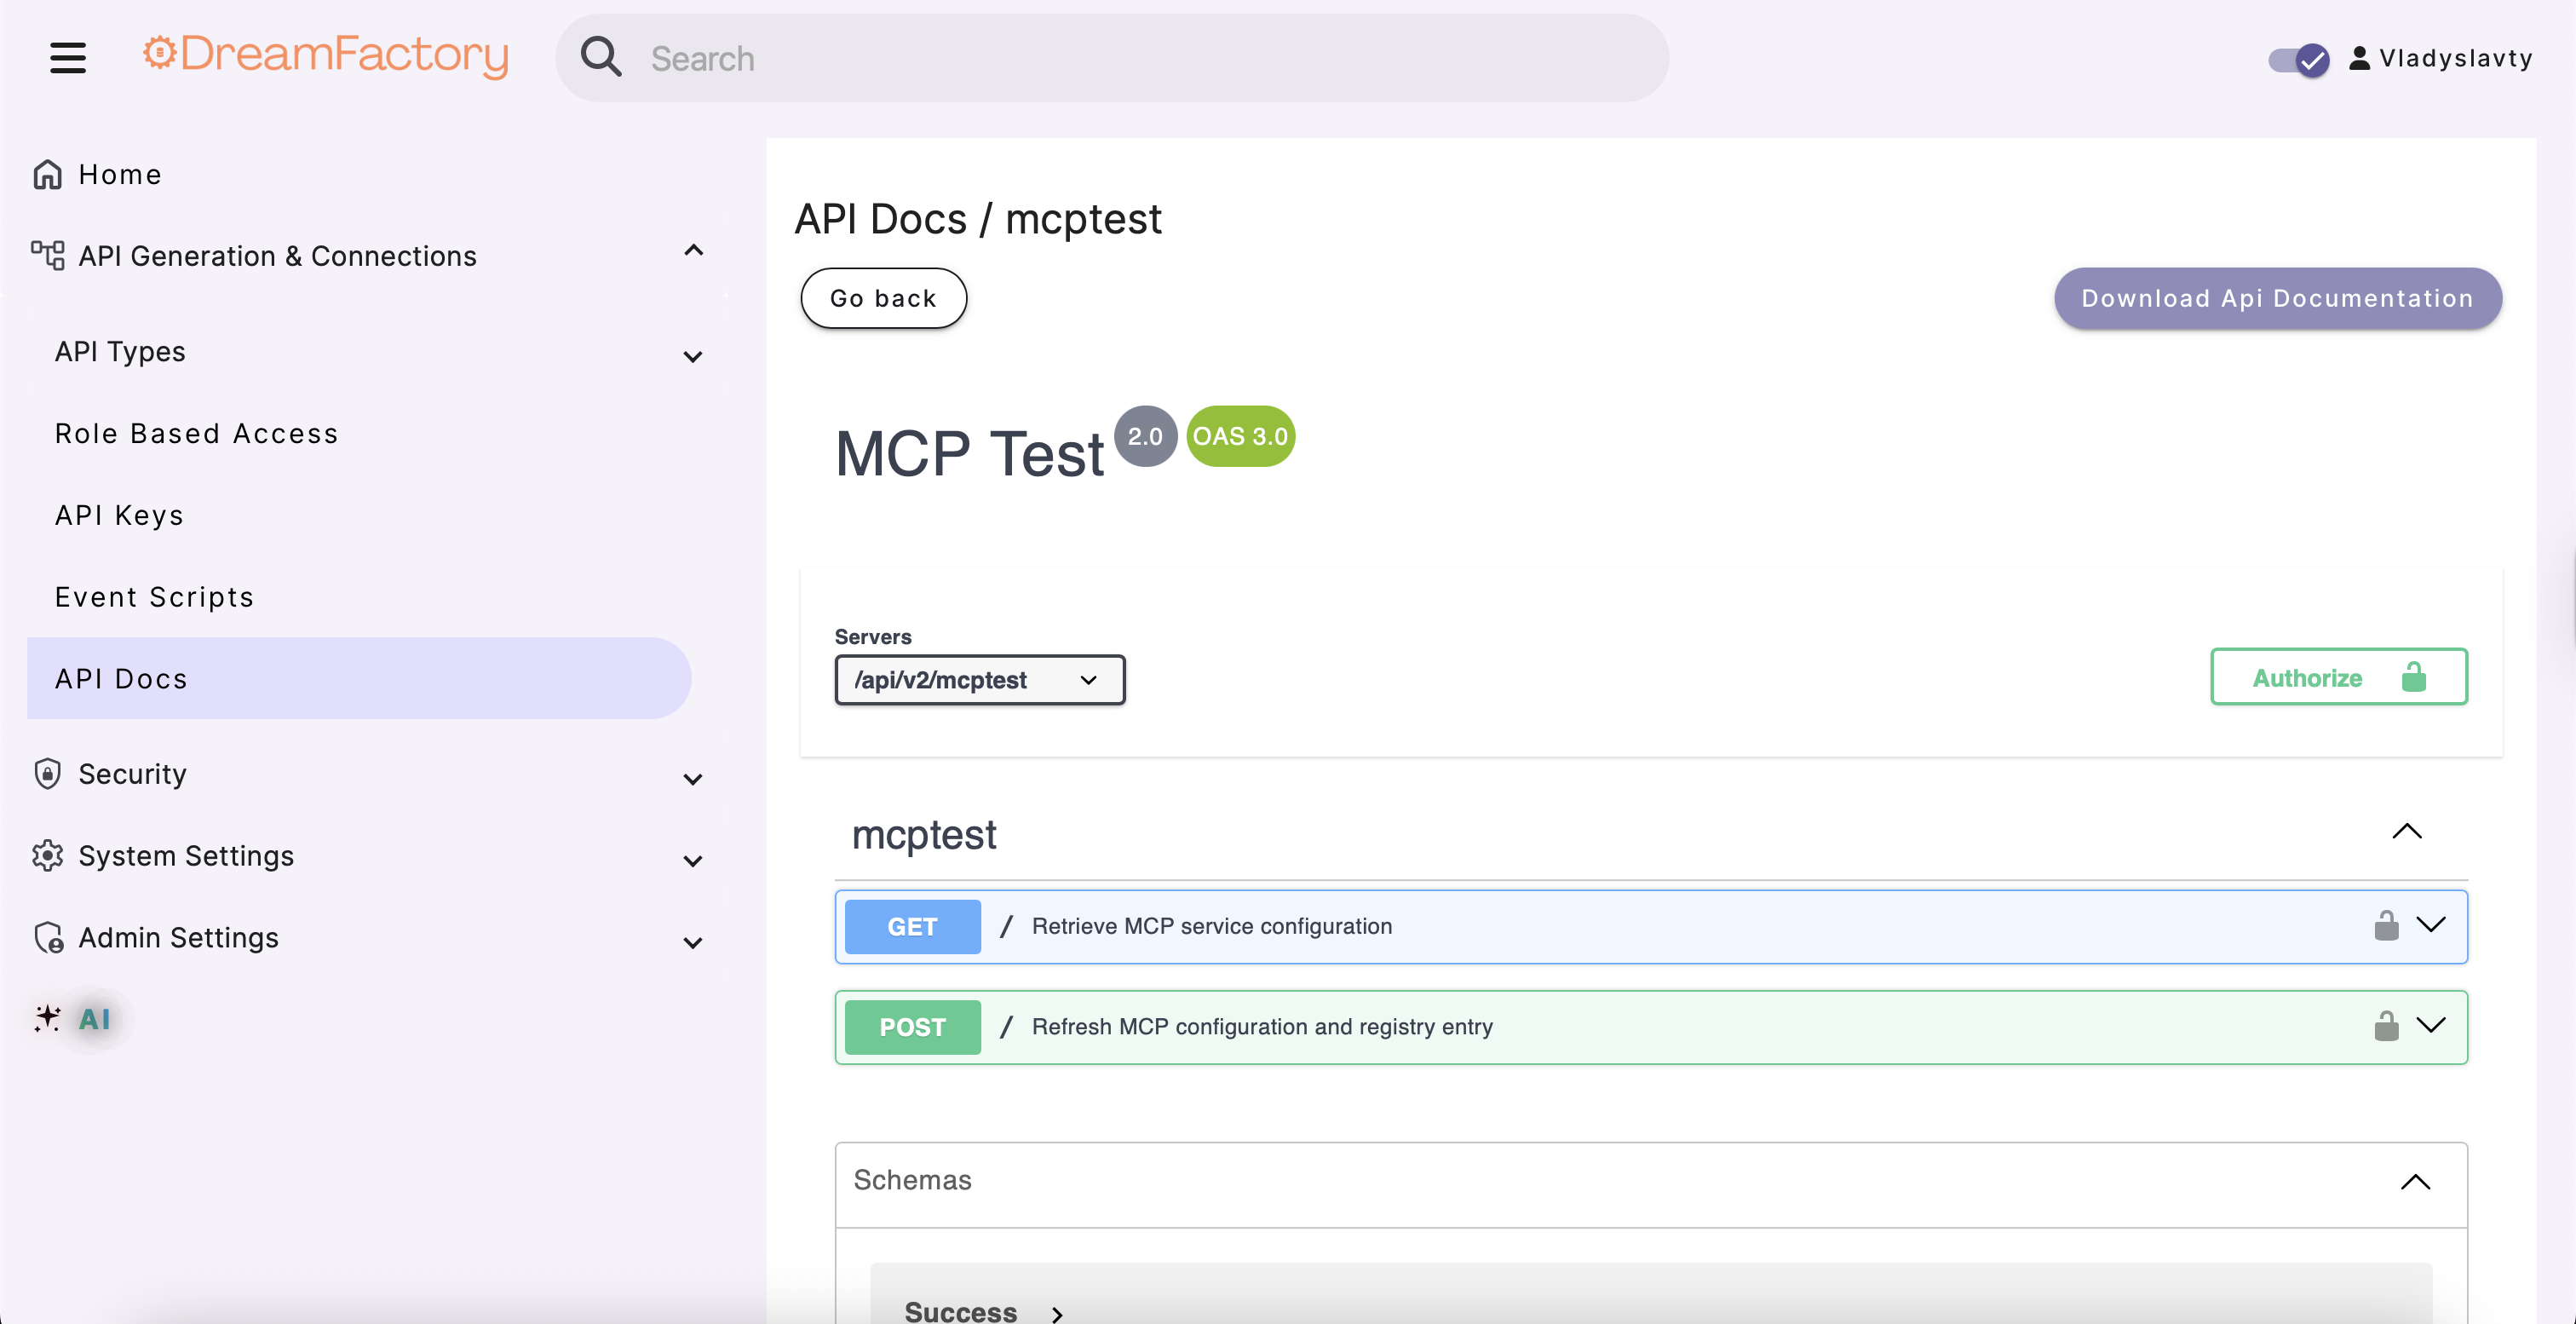This screenshot has width=2576, height=1324.
Task: Open the Servers dropdown showing /api/v2/mcptest
Action: point(979,679)
